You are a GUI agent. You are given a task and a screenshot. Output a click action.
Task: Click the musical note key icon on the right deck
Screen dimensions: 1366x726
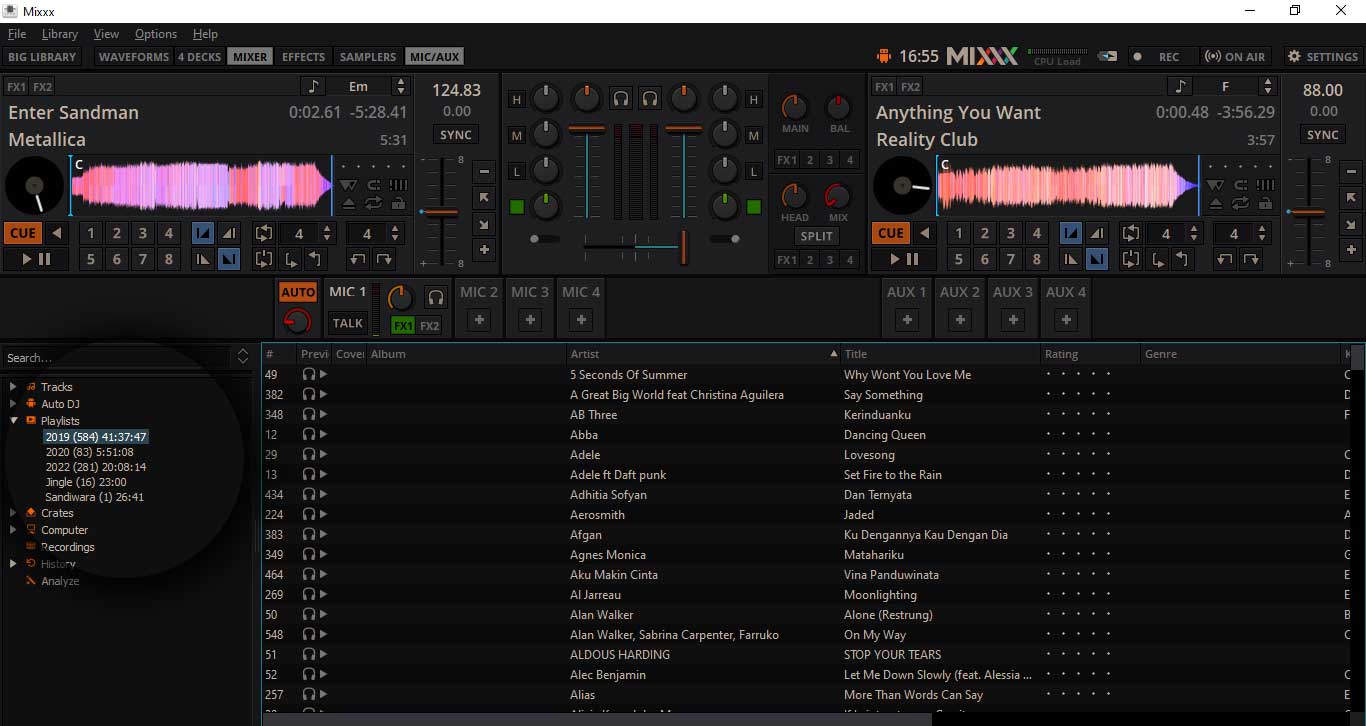click(1181, 87)
